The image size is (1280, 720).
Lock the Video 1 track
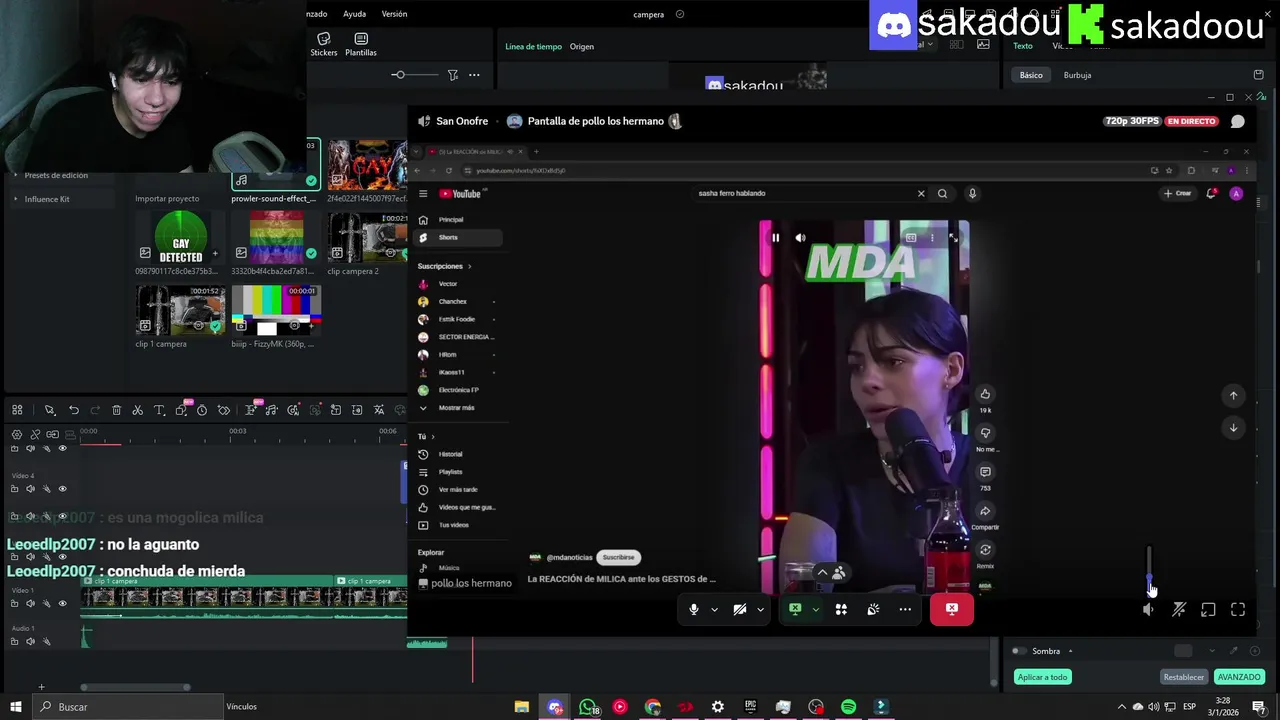pos(14,603)
